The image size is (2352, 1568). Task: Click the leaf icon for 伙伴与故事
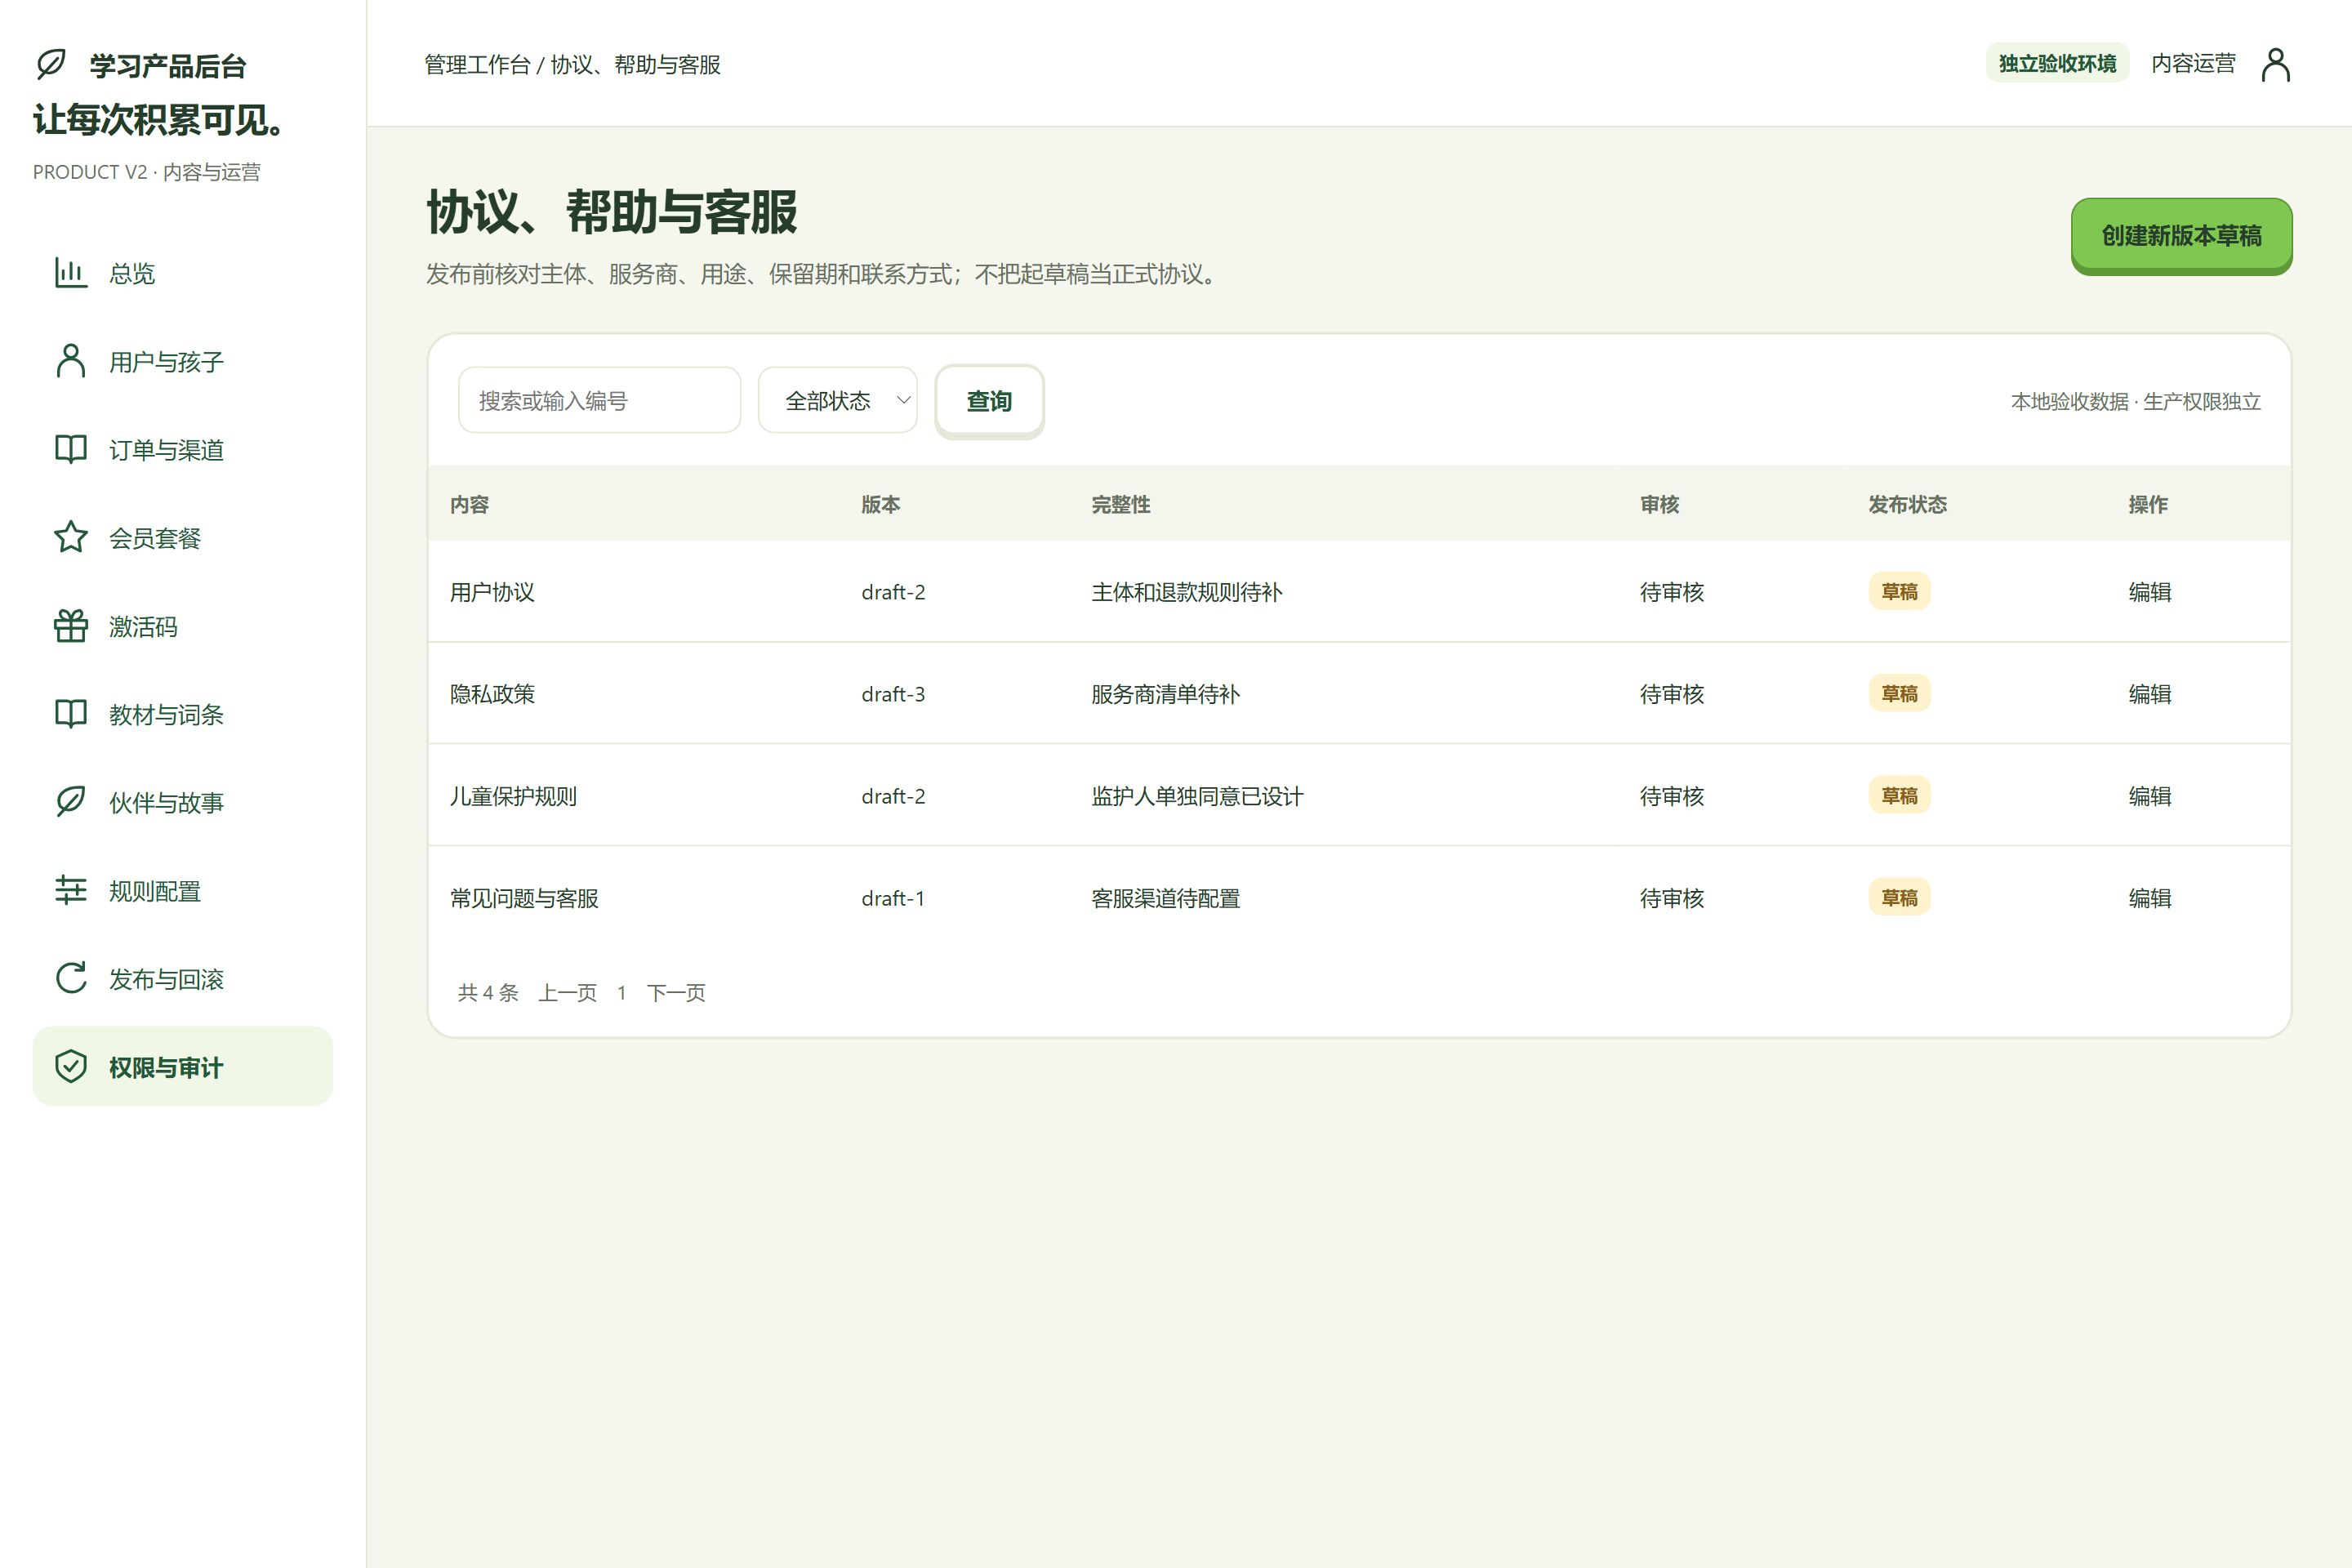[71, 802]
